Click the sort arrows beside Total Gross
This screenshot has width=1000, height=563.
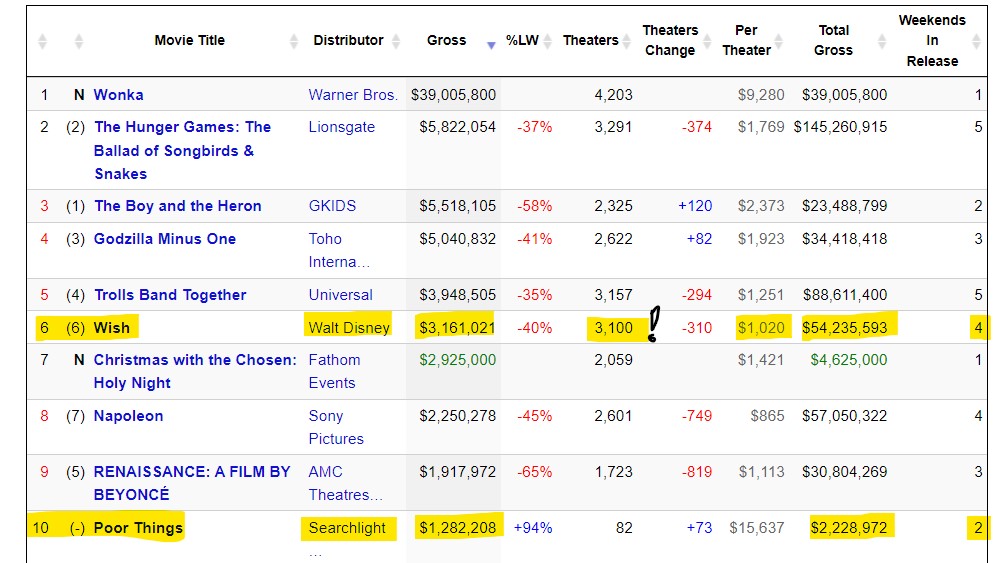coord(882,41)
